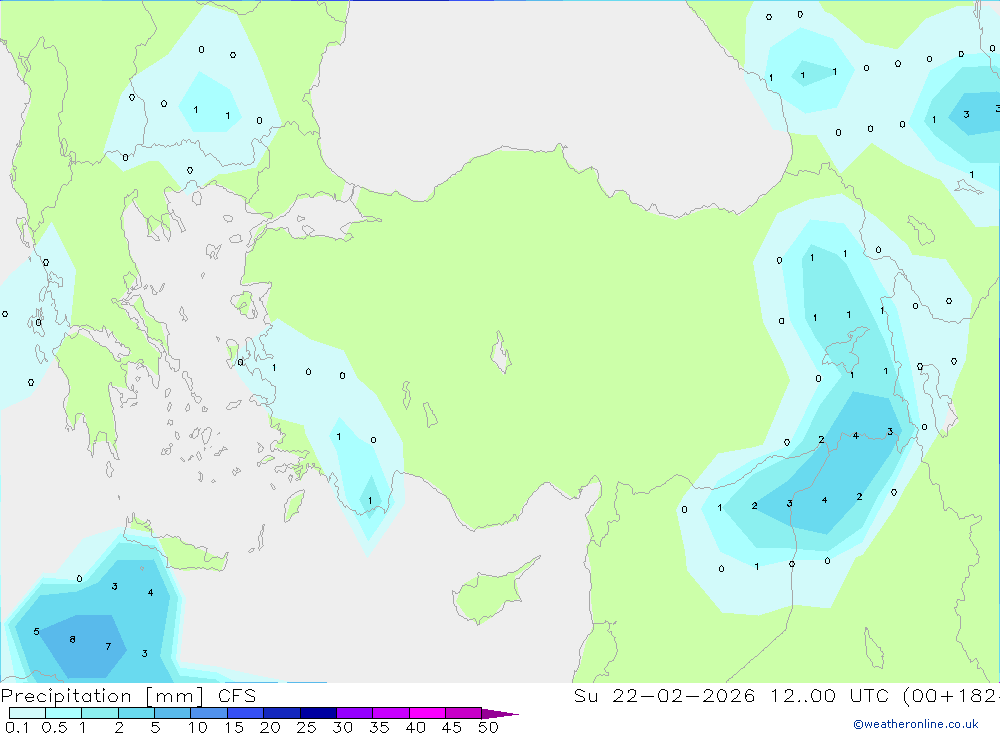Viewport: 1000px width, 733px height.
Task: Click the 'Su 22-02-2026' date text
Action: [x=665, y=695]
